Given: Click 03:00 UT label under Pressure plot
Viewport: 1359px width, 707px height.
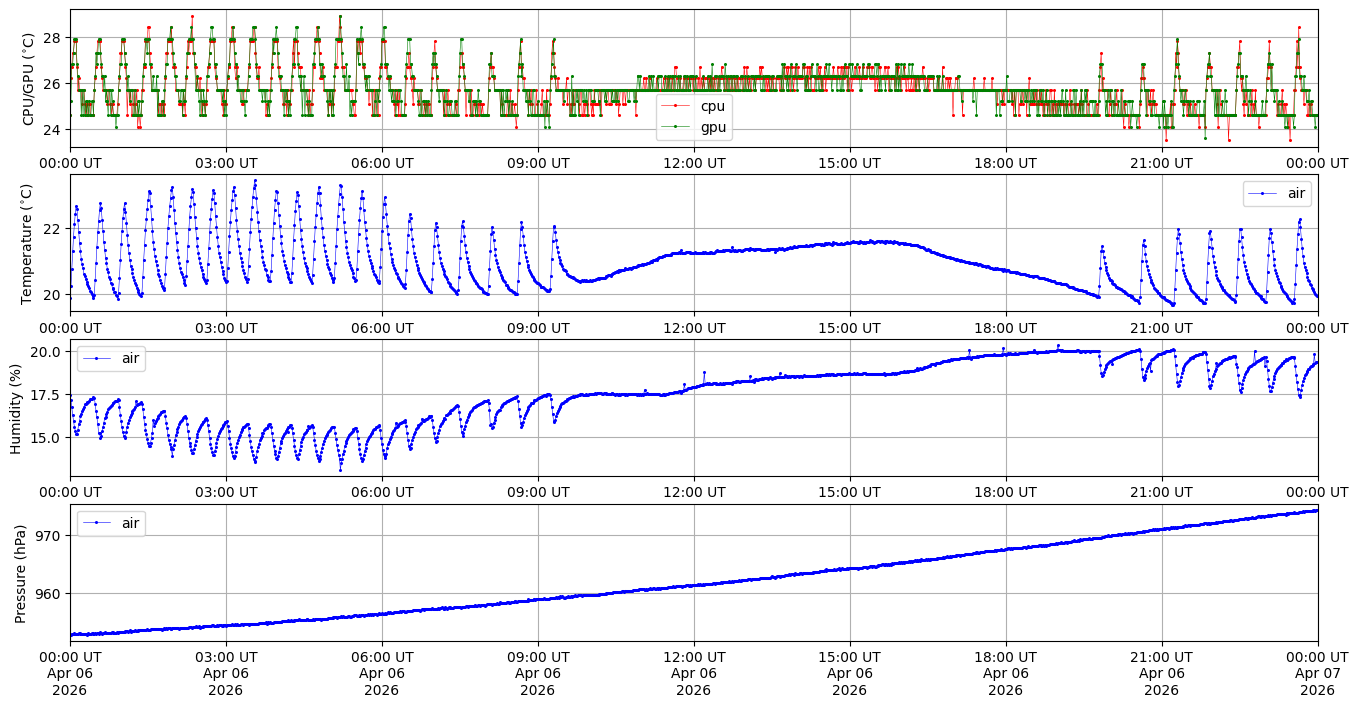Looking at the screenshot, I should point(226,657).
